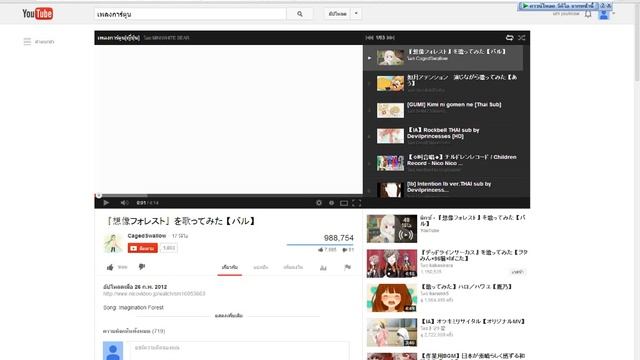640x360 pixels.
Task: Click the Upload button in header
Action: [x=338, y=14]
